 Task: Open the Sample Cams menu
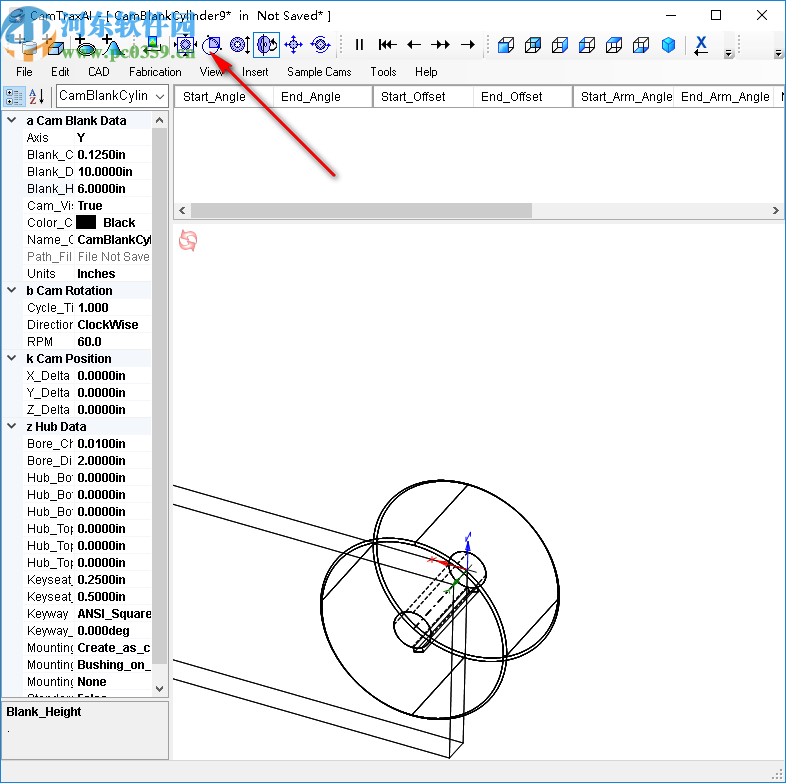(x=319, y=72)
